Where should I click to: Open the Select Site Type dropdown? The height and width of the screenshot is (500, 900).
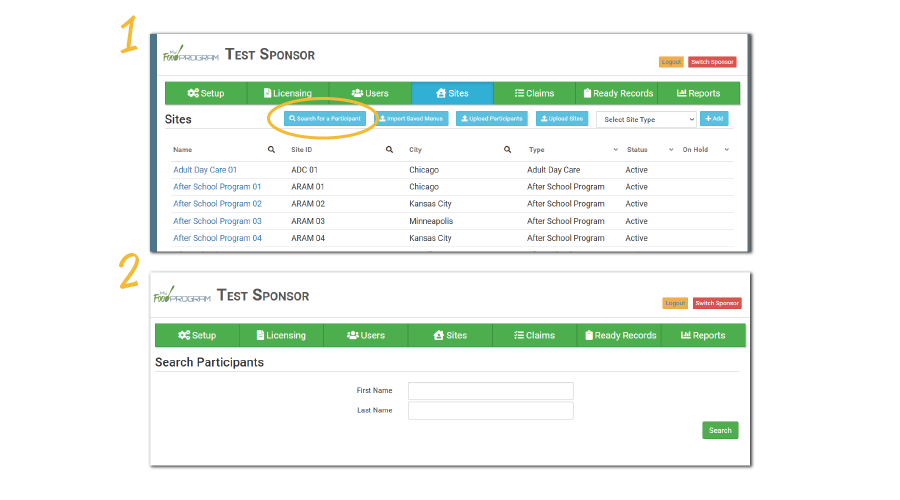[646, 119]
